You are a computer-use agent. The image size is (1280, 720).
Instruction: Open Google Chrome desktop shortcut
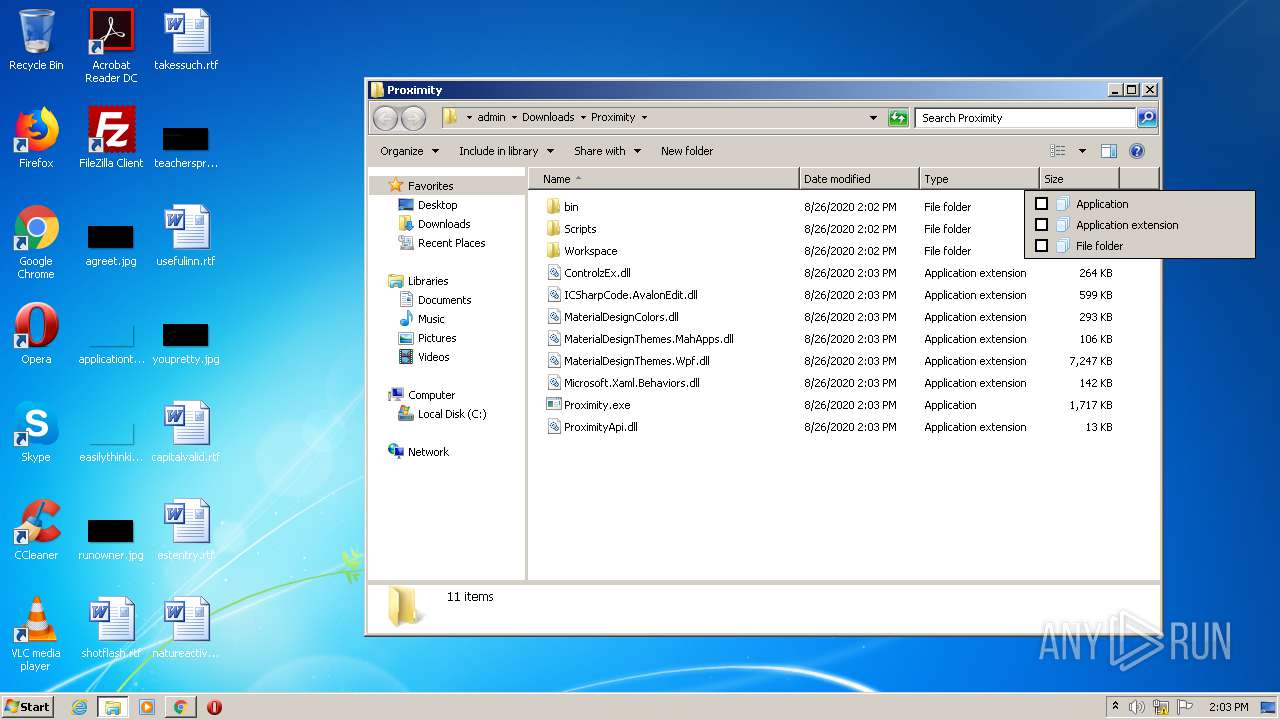pyautogui.click(x=36, y=242)
